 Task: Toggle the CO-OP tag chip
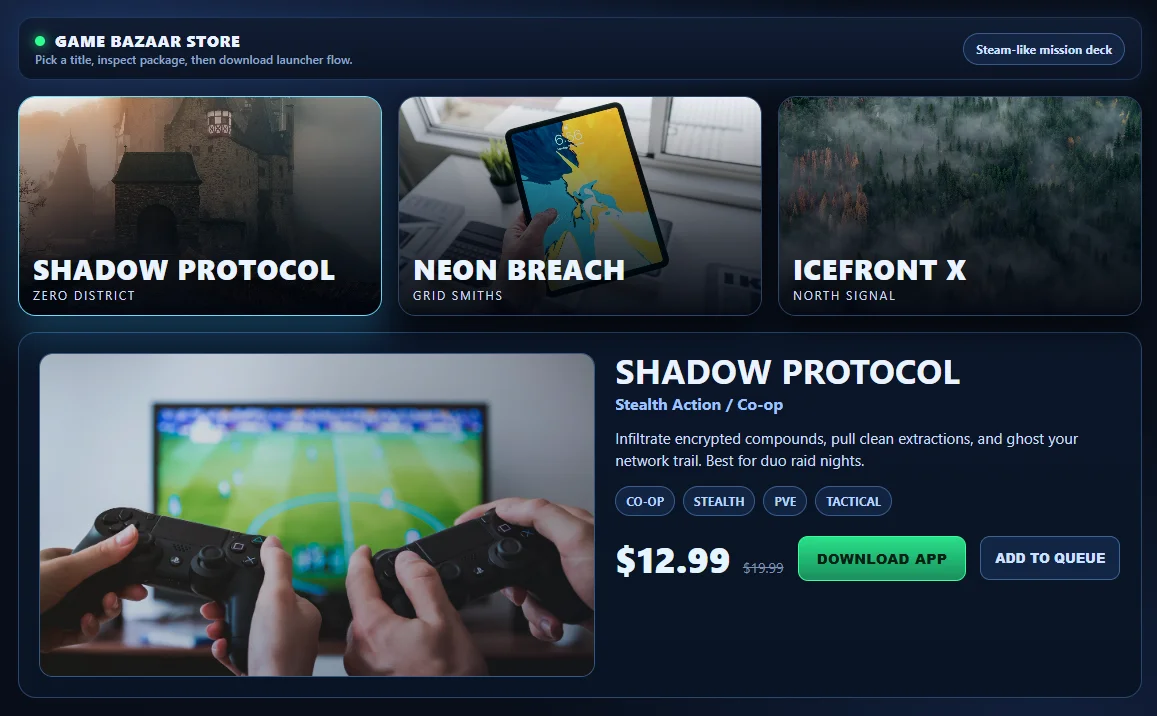pyautogui.click(x=645, y=501)
